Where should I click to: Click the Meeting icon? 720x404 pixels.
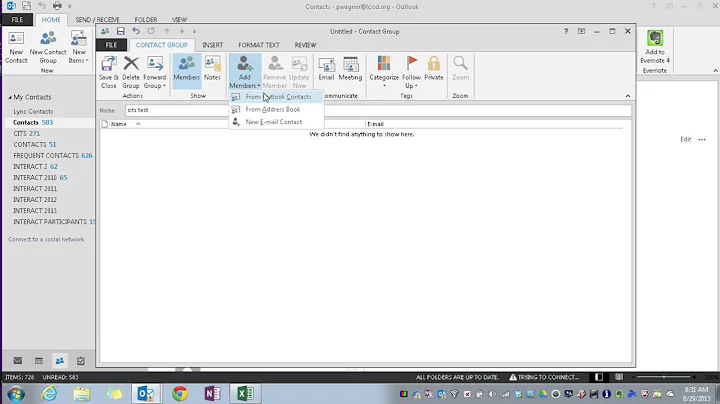pos(350,68)
